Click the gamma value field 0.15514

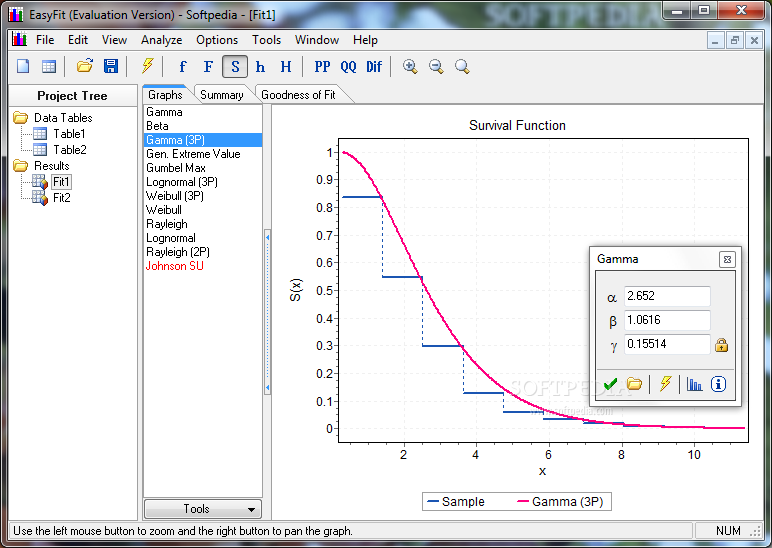pos(667,344)
